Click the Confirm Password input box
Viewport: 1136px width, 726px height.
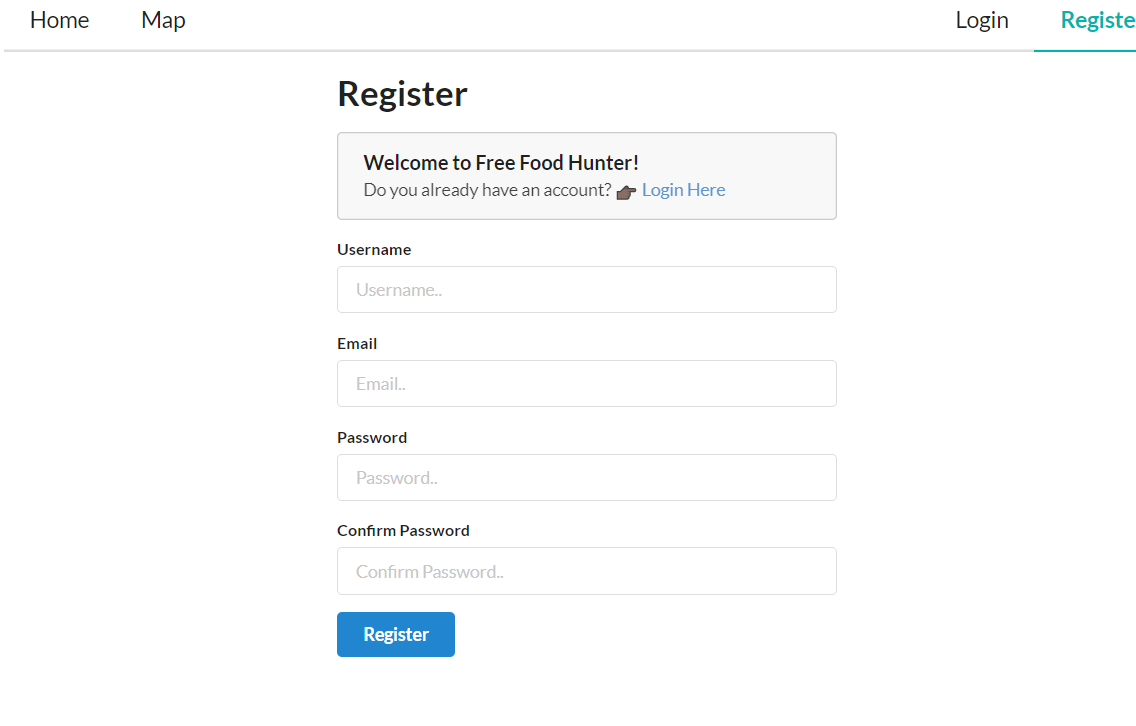tap(587, 571)
